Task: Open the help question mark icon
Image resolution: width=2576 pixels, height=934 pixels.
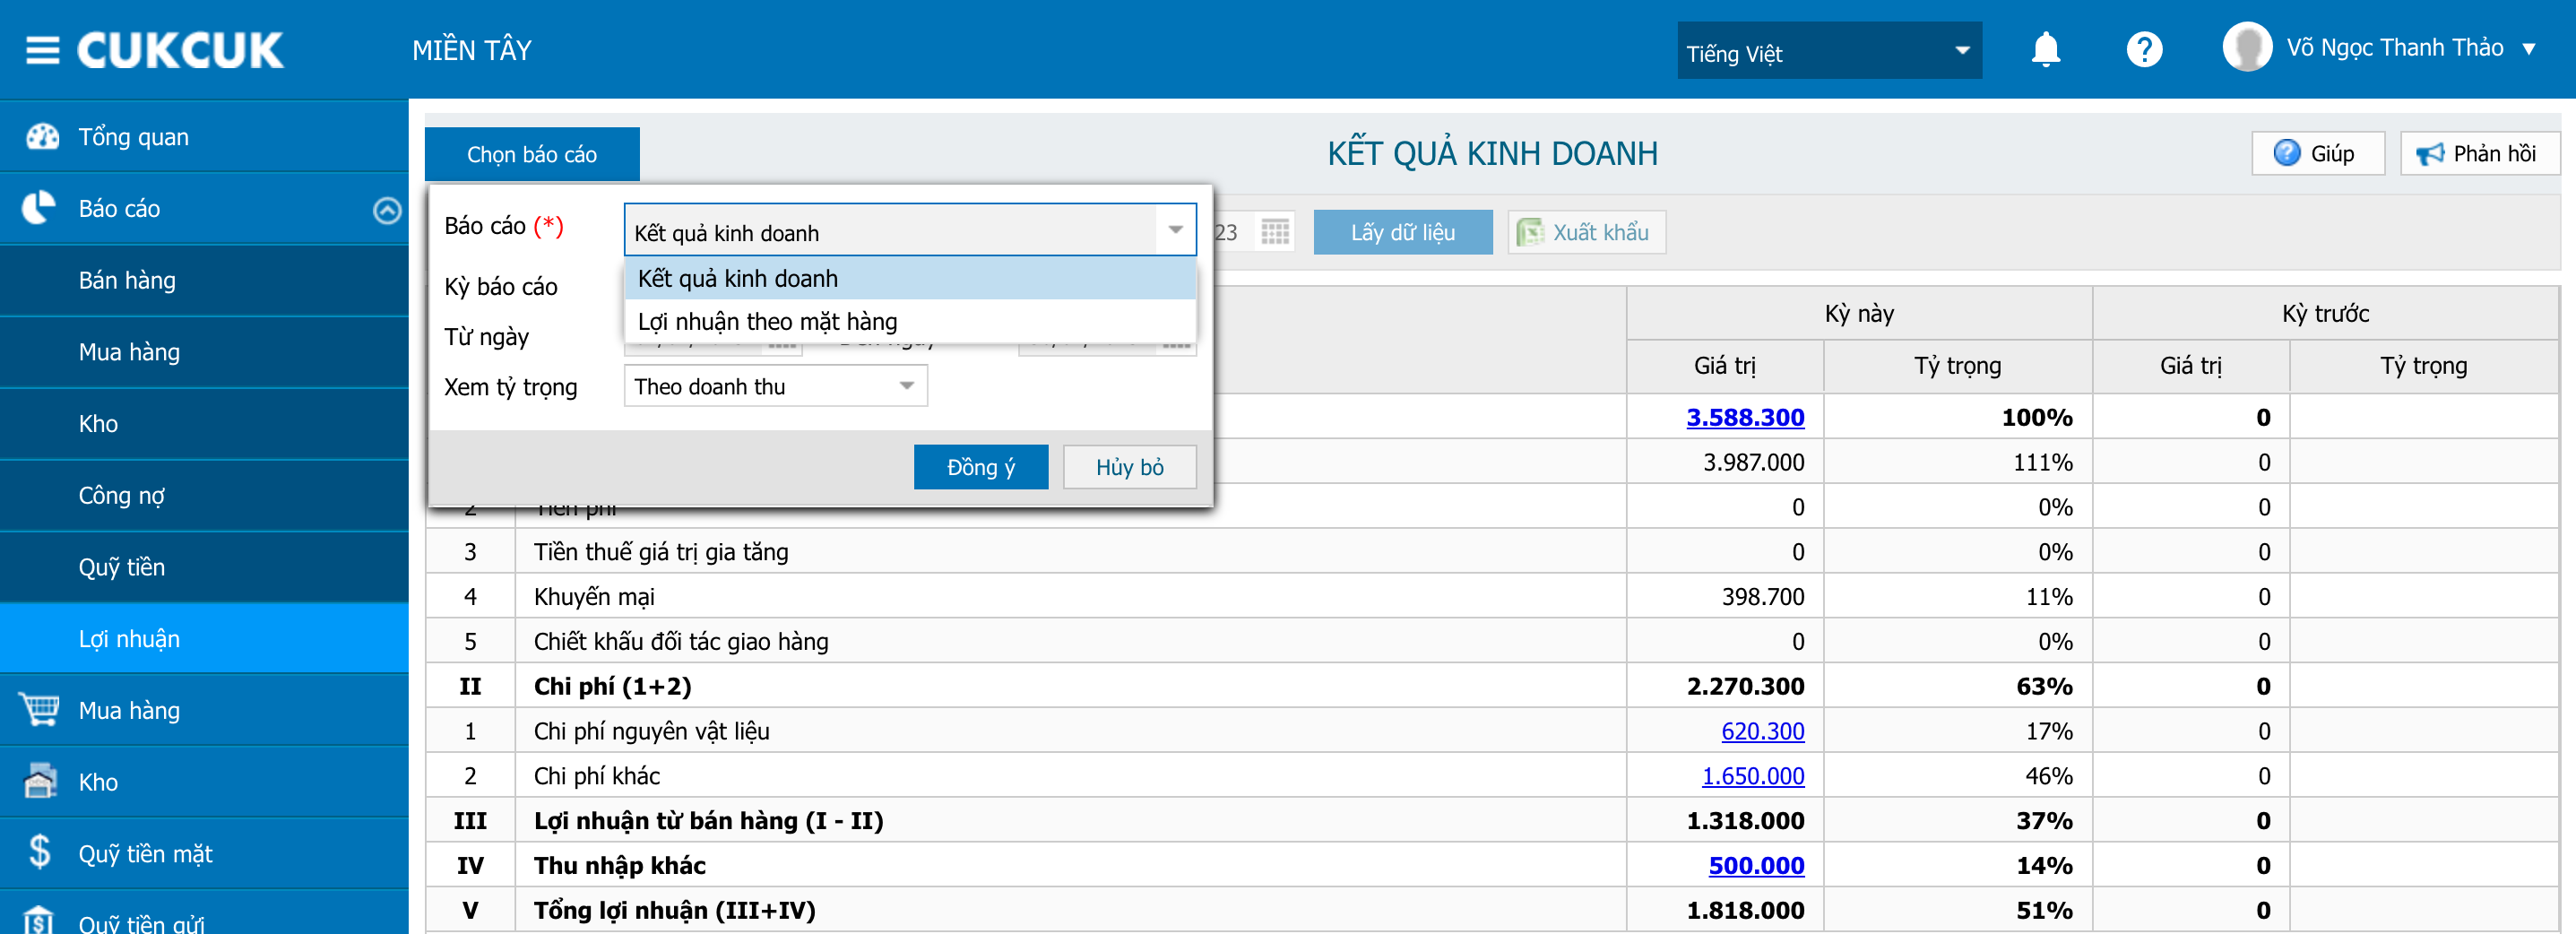Action: coord(2144,49)
